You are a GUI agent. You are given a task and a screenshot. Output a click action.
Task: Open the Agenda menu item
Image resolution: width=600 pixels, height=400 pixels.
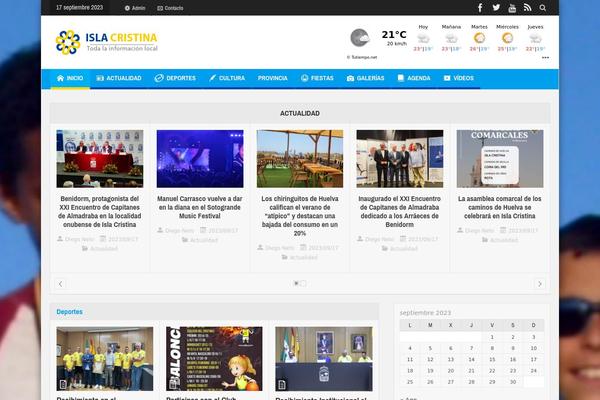click(414, 78)
